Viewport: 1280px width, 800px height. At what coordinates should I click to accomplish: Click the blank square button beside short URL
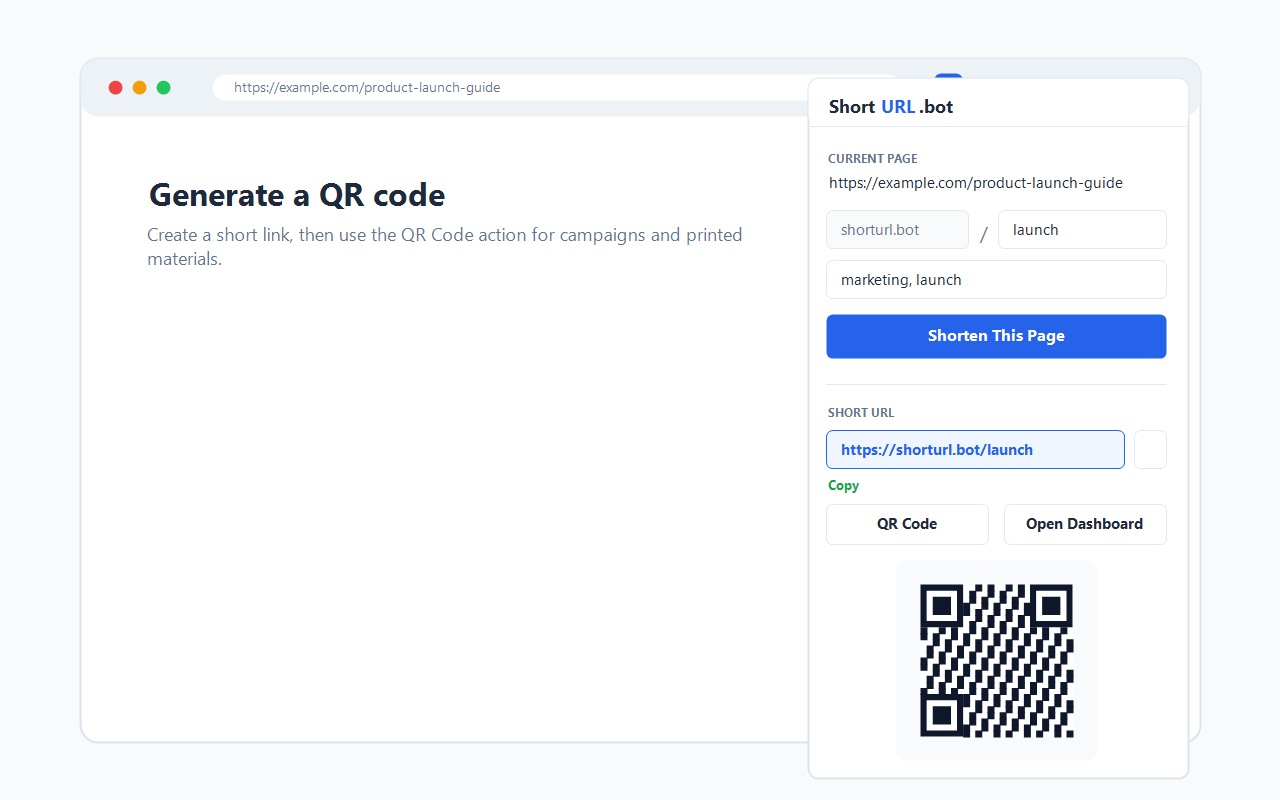coord(1150,450)
